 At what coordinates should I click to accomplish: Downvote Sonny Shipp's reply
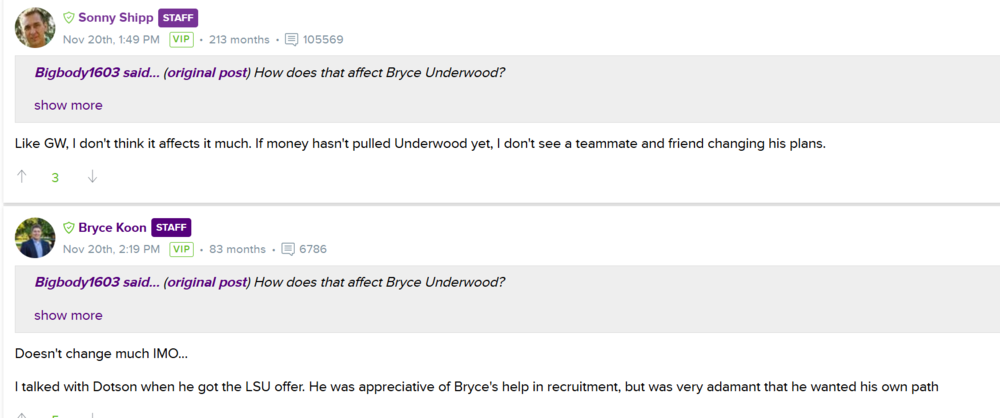[92, 177]
